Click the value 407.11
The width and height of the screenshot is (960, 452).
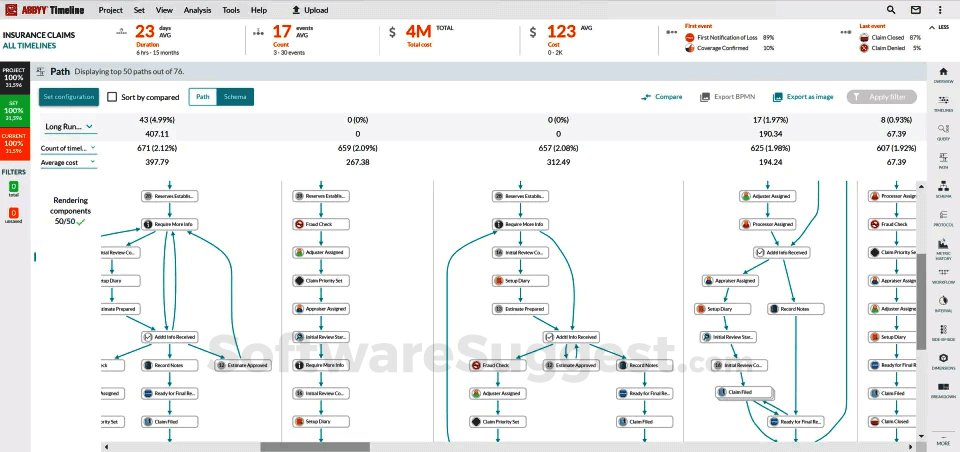point(157,134)
